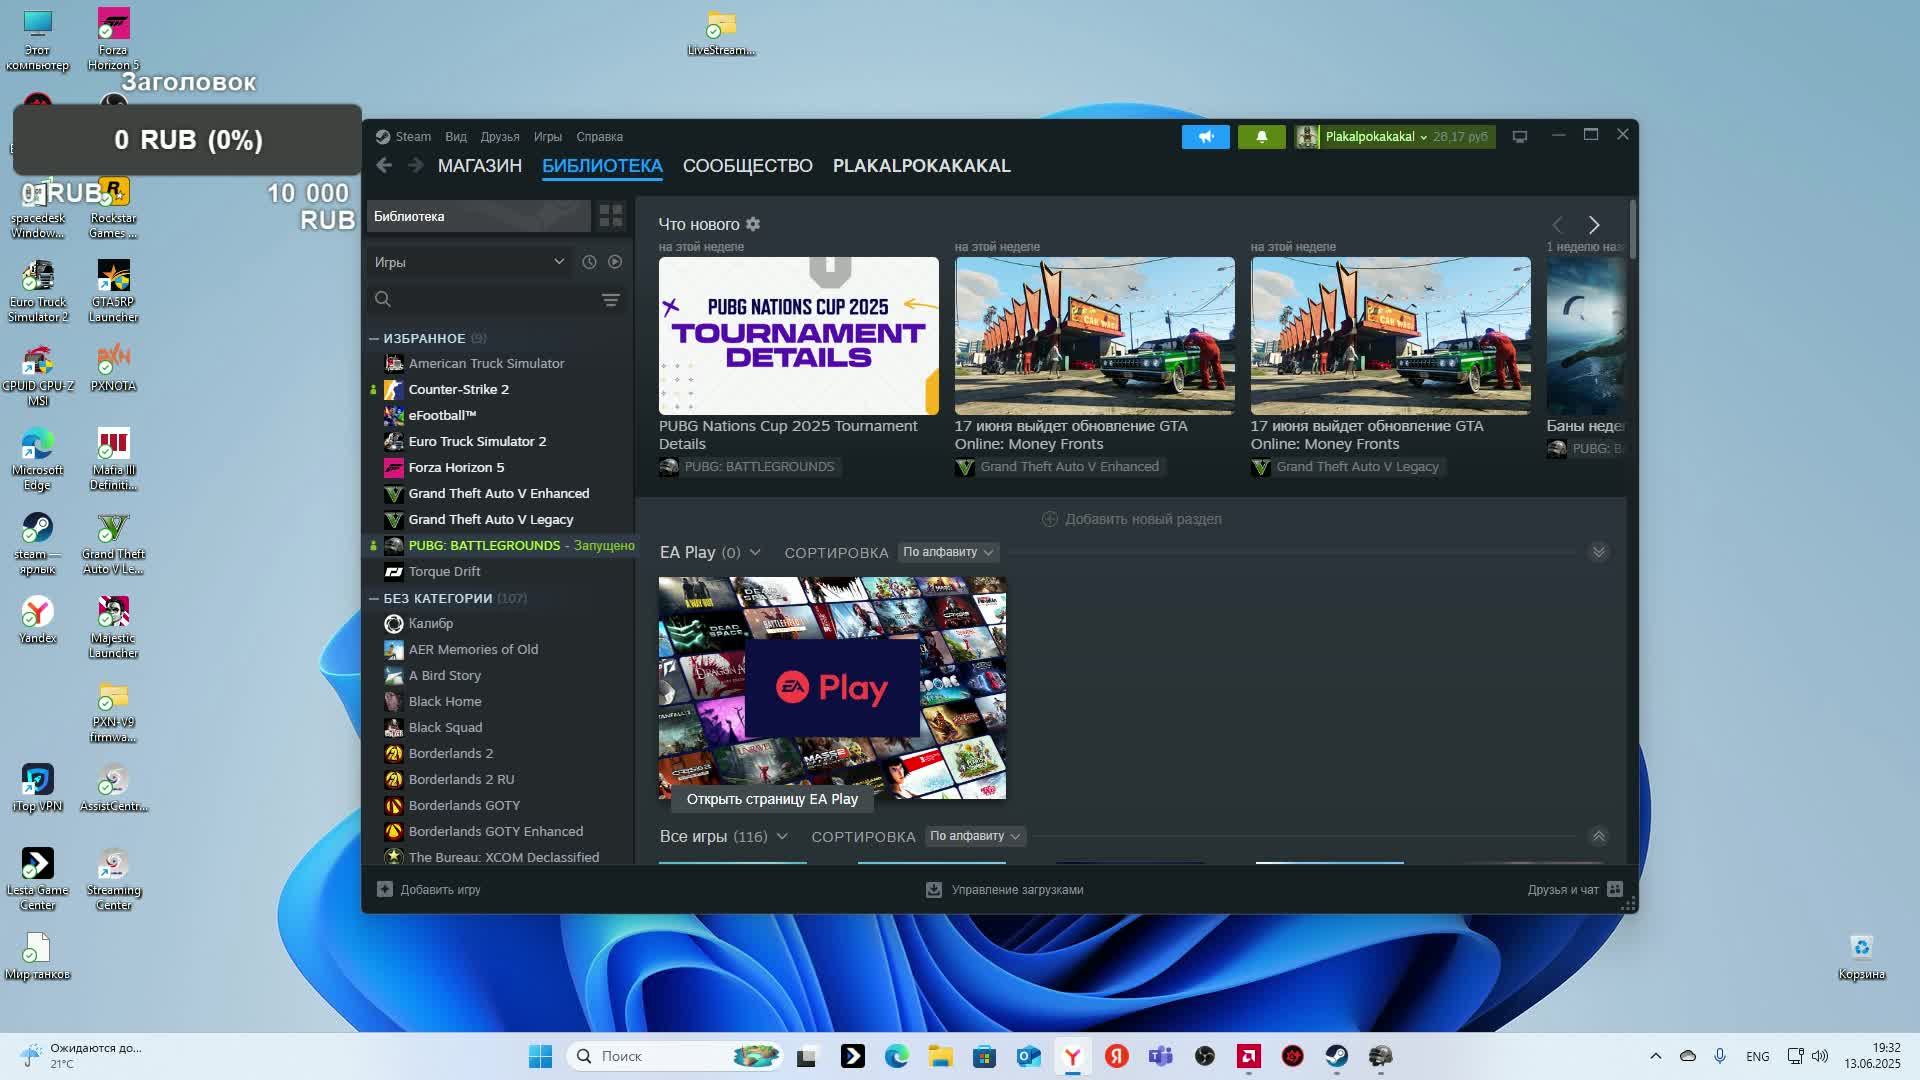The width and height of the screenshot is (1920, 1080).
Task: Click the ready-to-play filter icon
Action: click(615, 262)
